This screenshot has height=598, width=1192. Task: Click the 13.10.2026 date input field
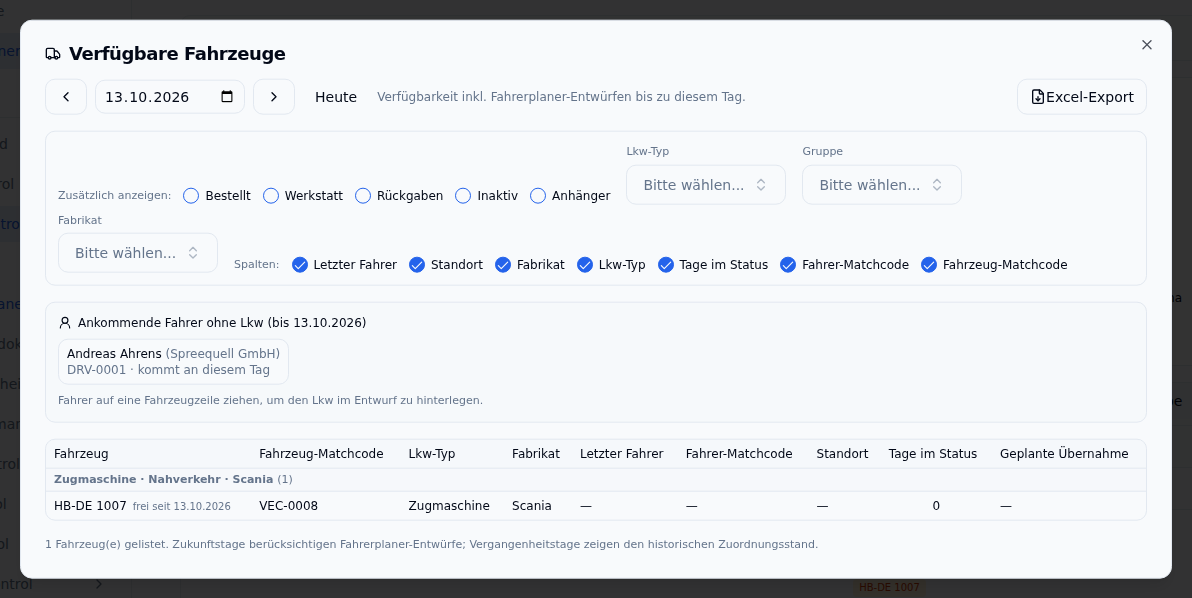click(170, 97)
